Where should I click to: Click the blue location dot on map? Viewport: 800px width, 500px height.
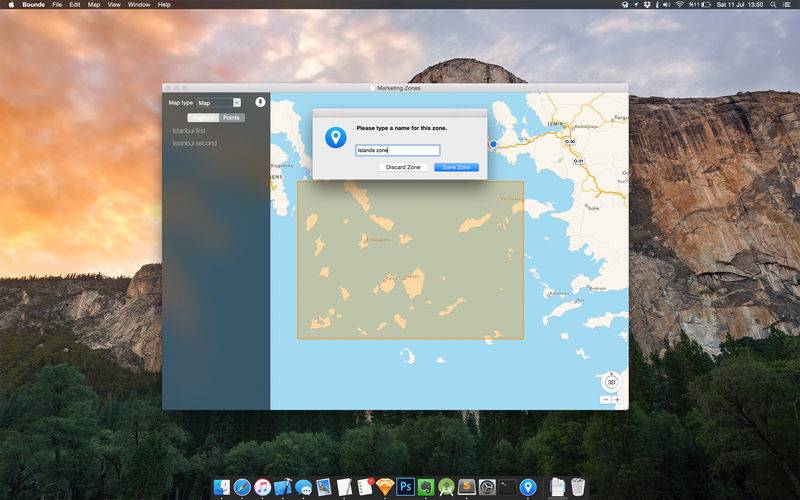[x=493, y=144]
